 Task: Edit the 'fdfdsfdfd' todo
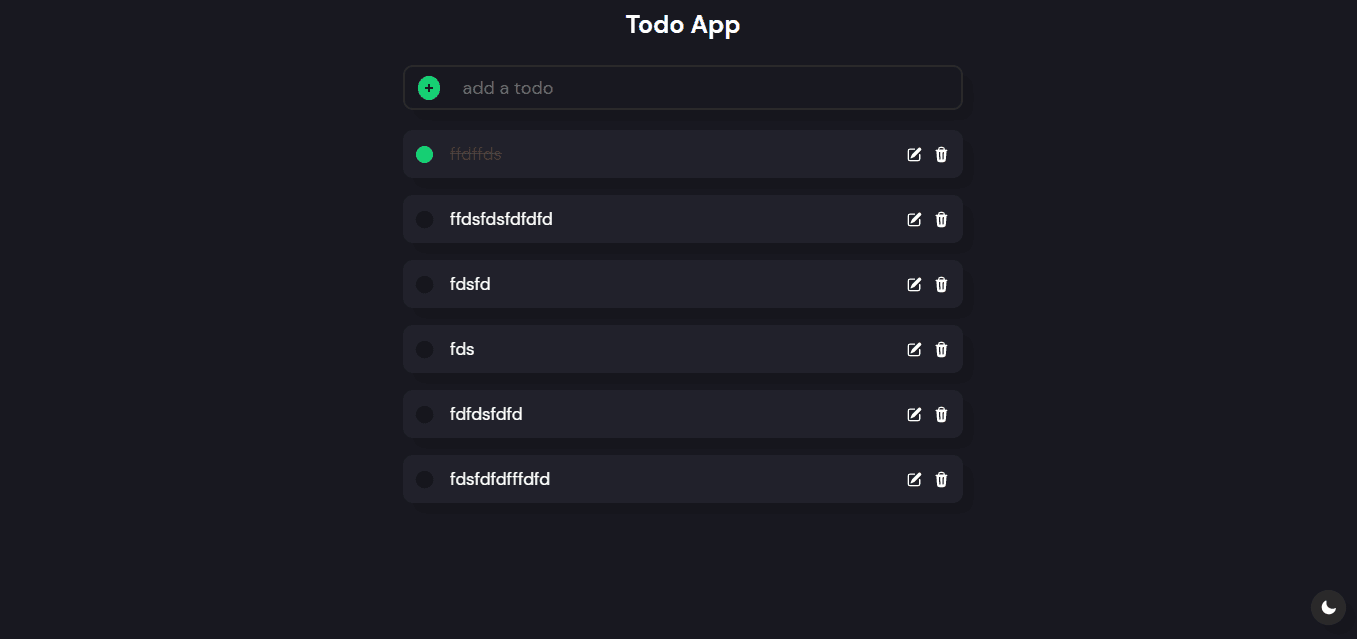click(x=914, y=414)
